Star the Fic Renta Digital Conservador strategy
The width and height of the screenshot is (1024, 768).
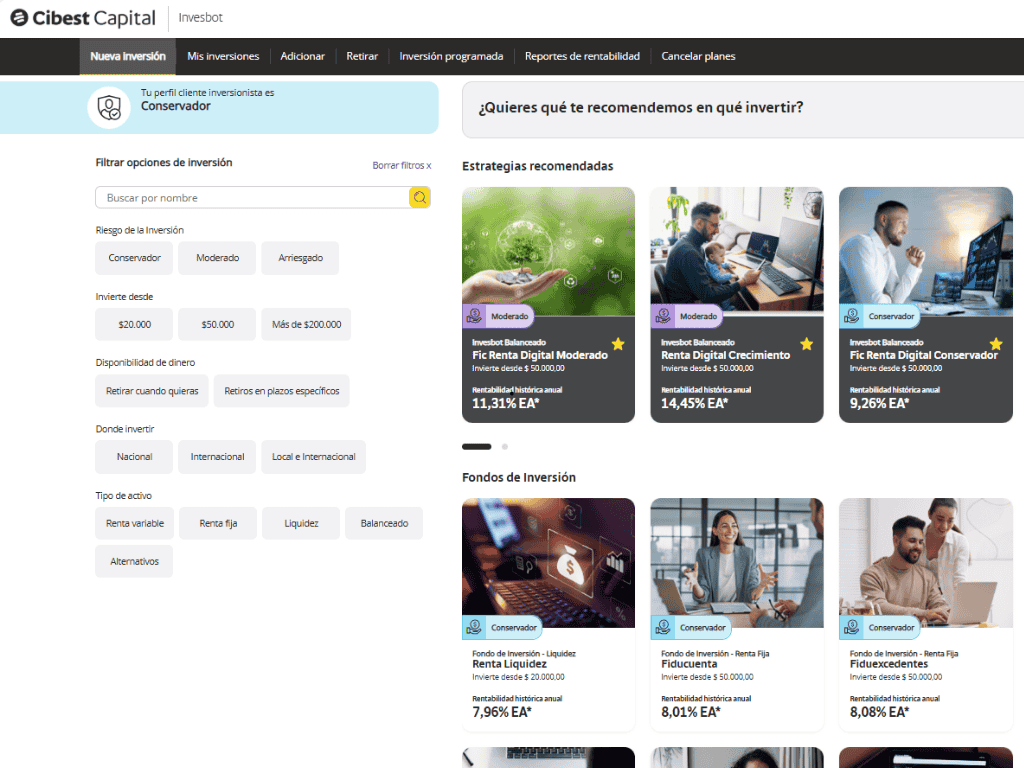tap(995, 344)
